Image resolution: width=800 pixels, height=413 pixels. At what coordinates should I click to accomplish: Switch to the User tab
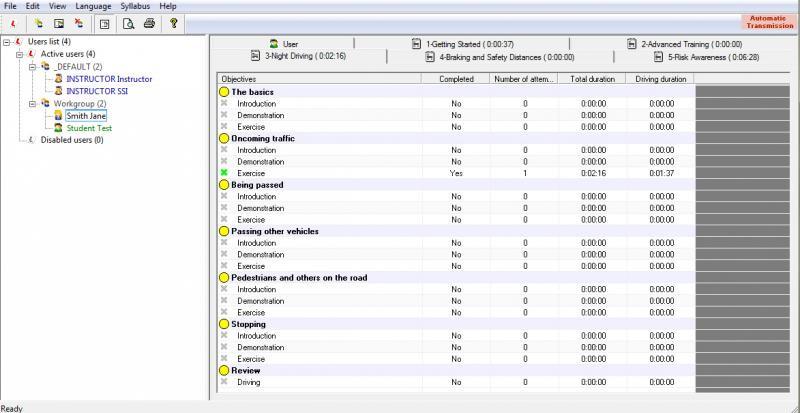pos(284,44)
